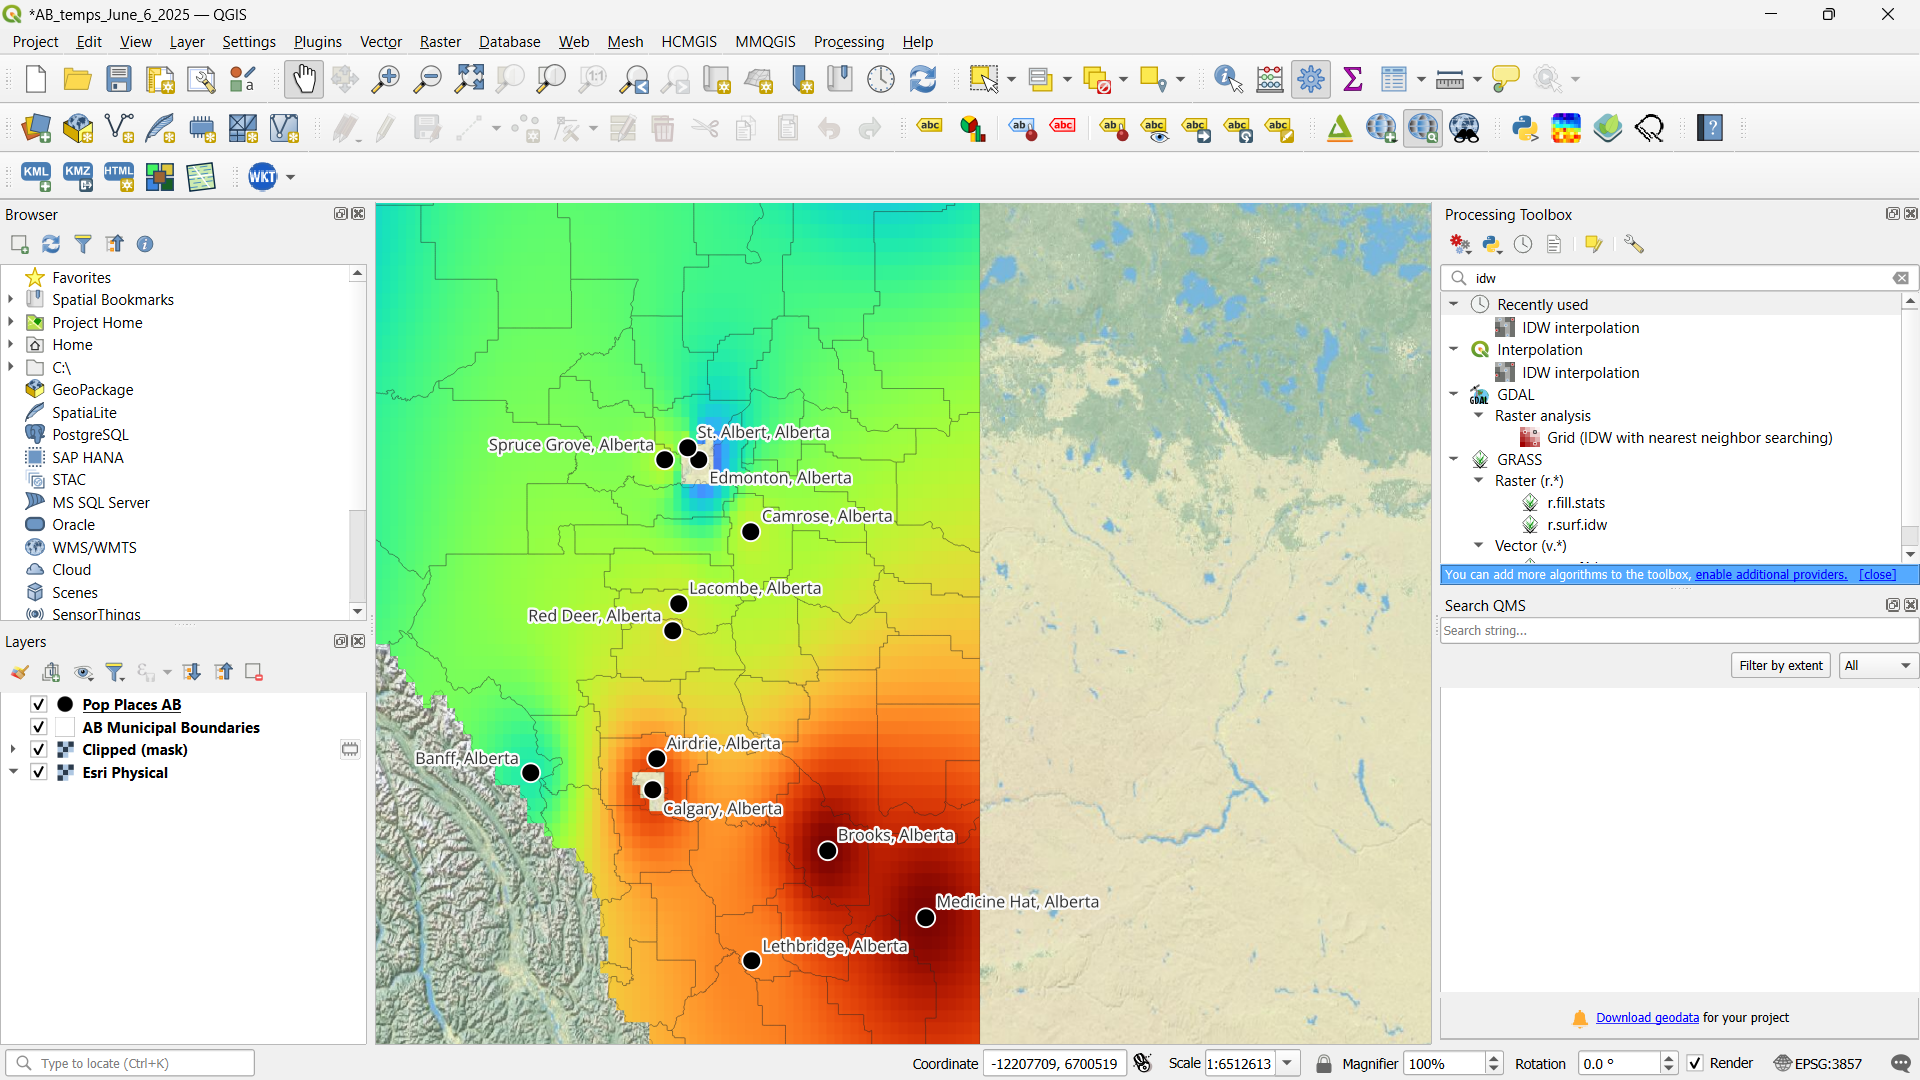Viewport: 1920px width, 1080px height.
Task: Select the Pan Map tool
Action: click(303, 78)
